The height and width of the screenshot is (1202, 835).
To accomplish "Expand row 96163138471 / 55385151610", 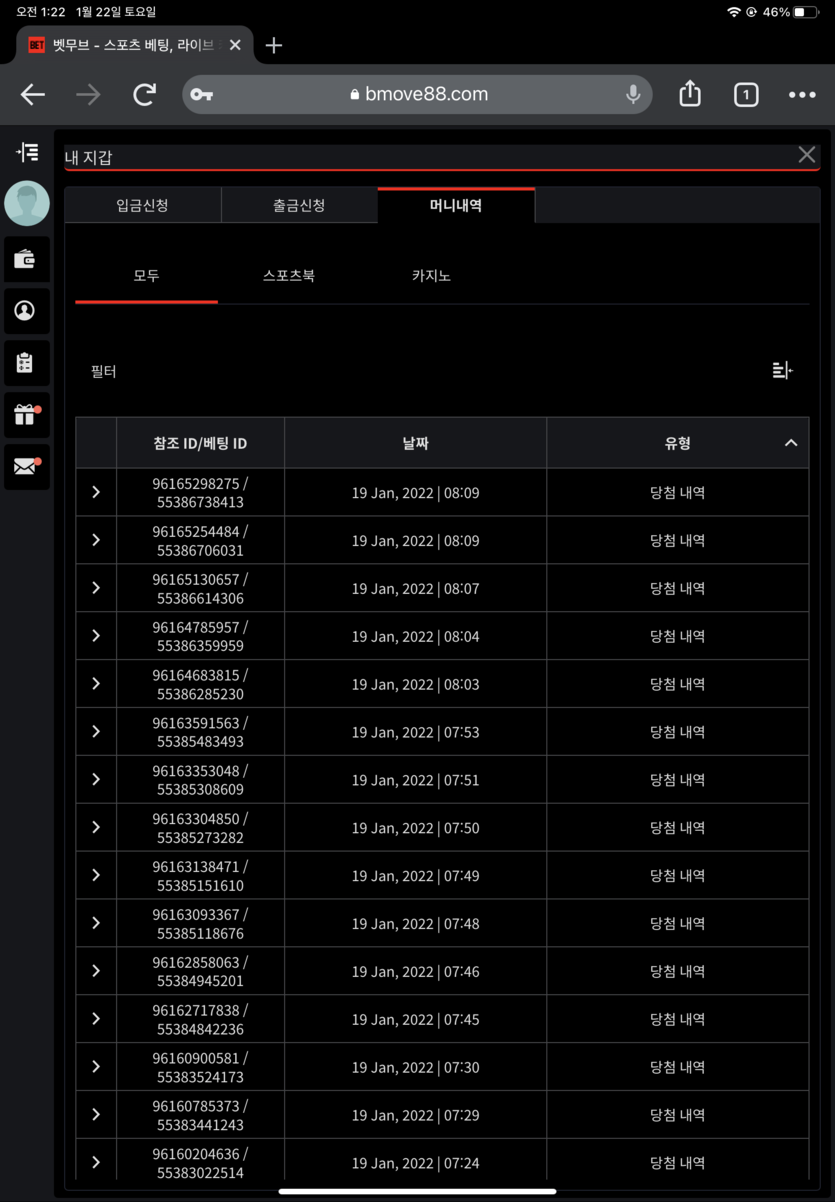I will (x=96, y=875).
